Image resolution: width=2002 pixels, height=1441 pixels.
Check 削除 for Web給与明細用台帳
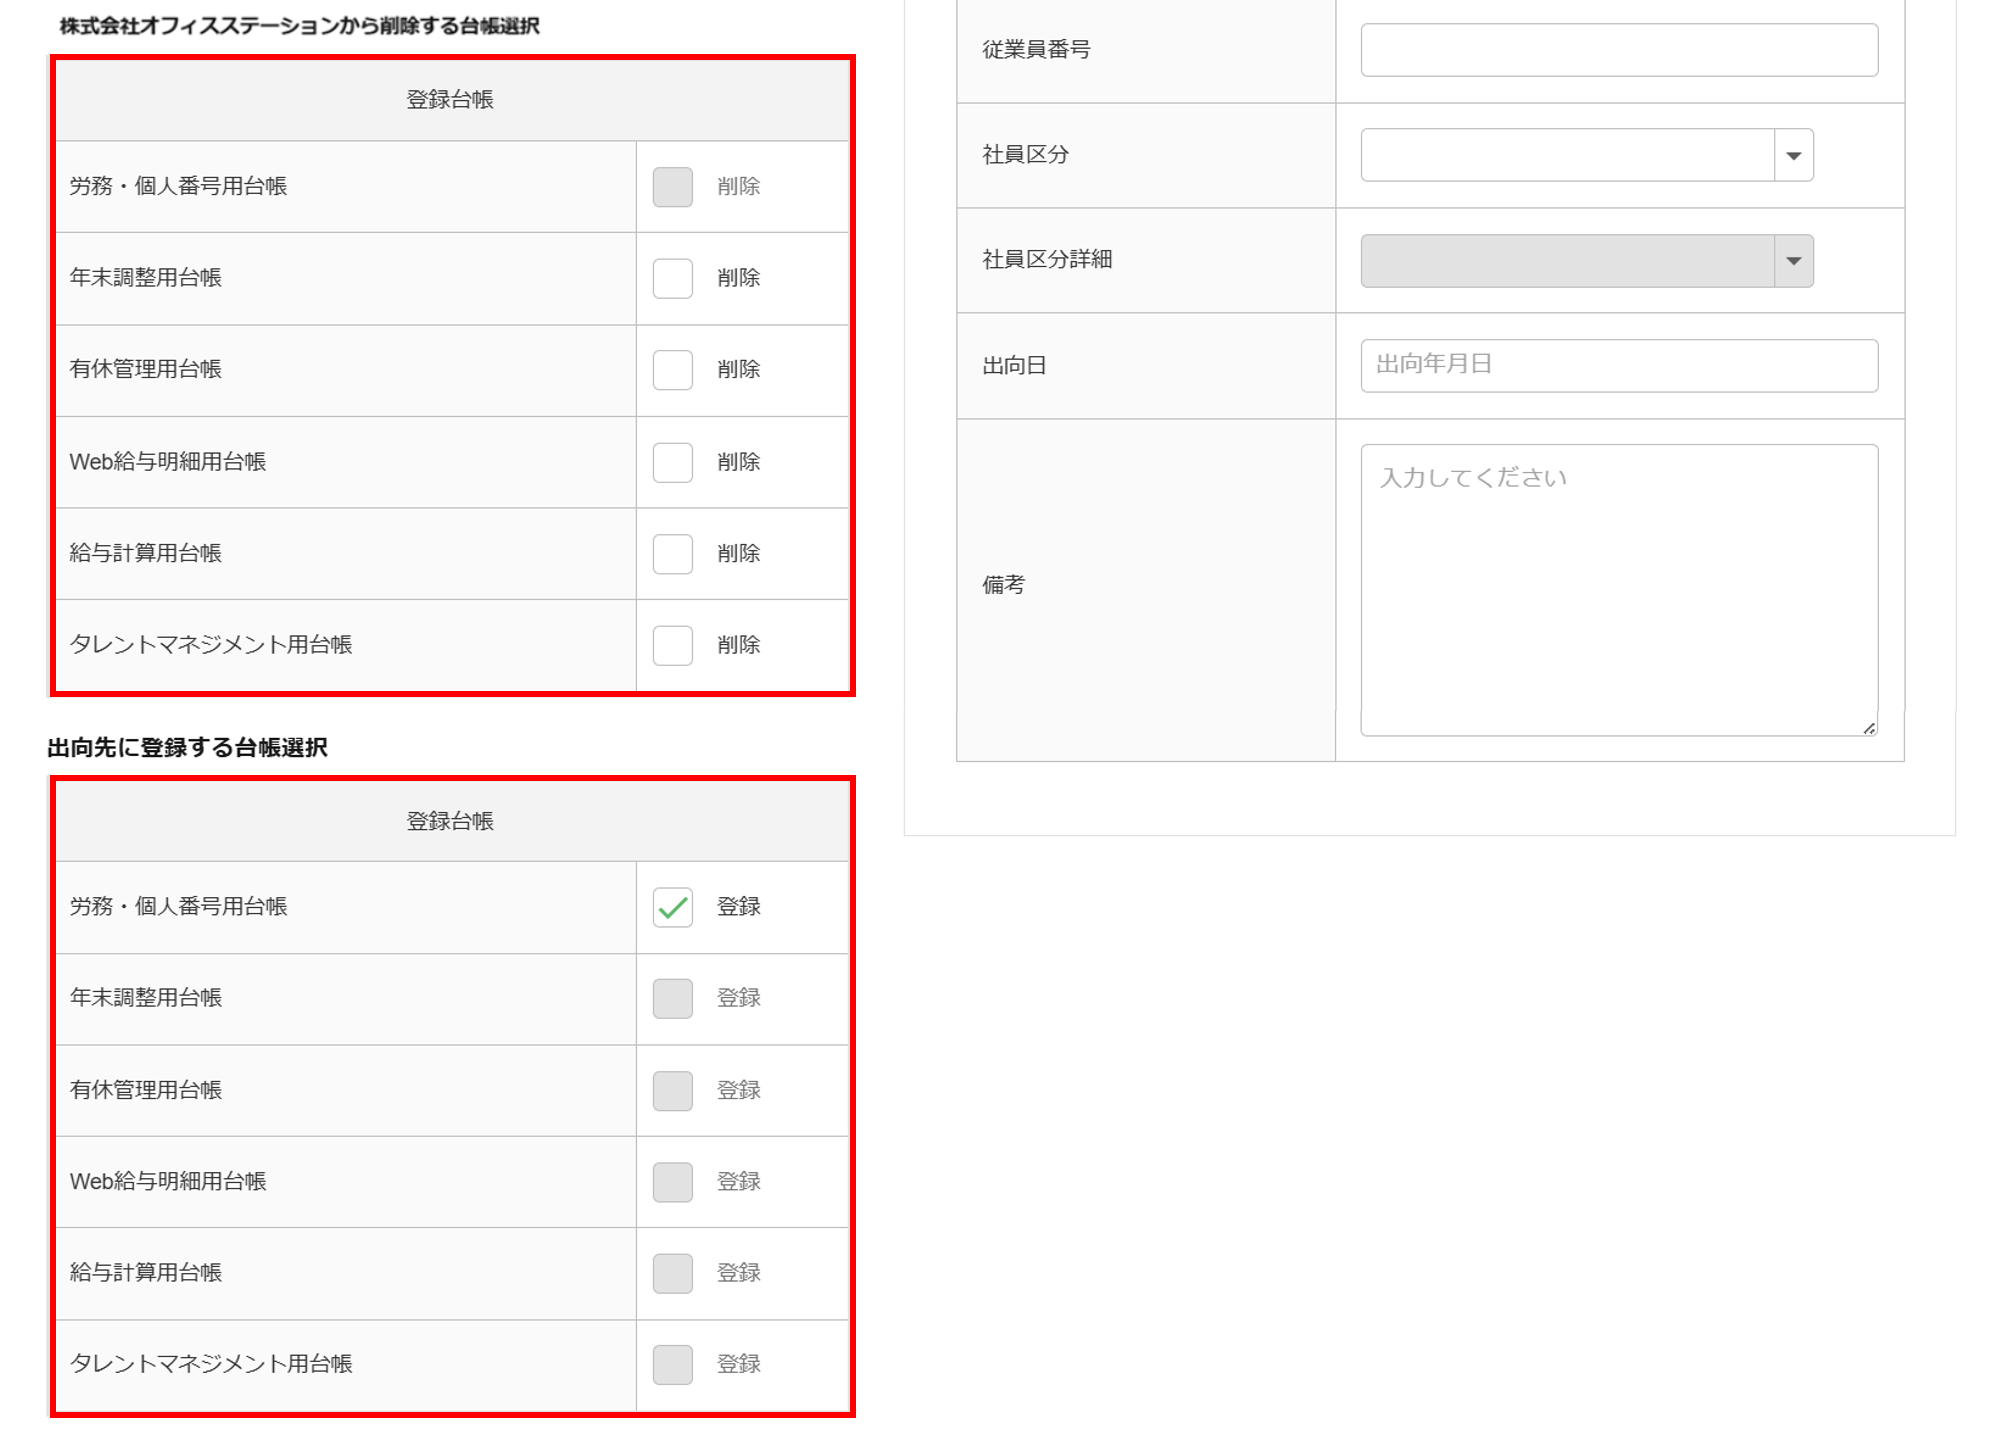tap(672, 462)
